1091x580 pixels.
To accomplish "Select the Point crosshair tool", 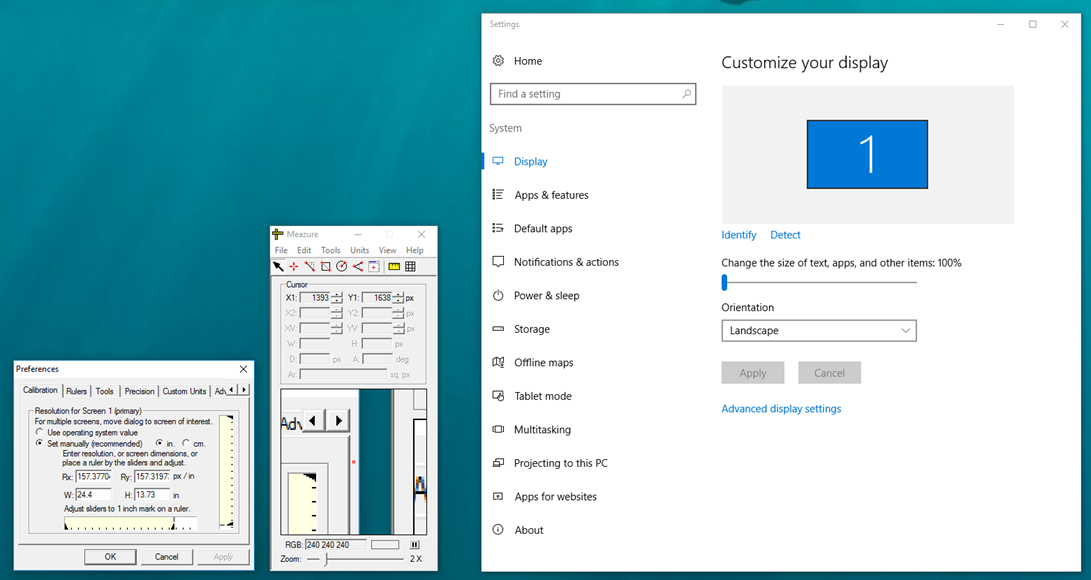I will tap(294, 267).
